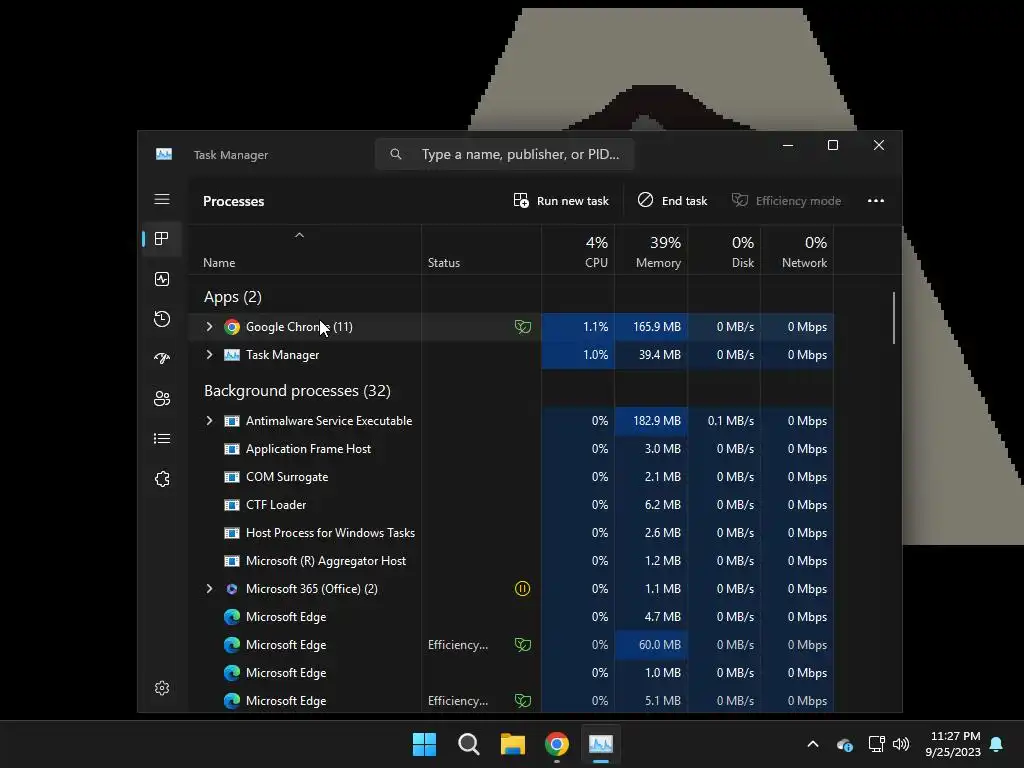
Task: Switch to Google Chrome from the taskbar
Action: (x=556, y=744)
